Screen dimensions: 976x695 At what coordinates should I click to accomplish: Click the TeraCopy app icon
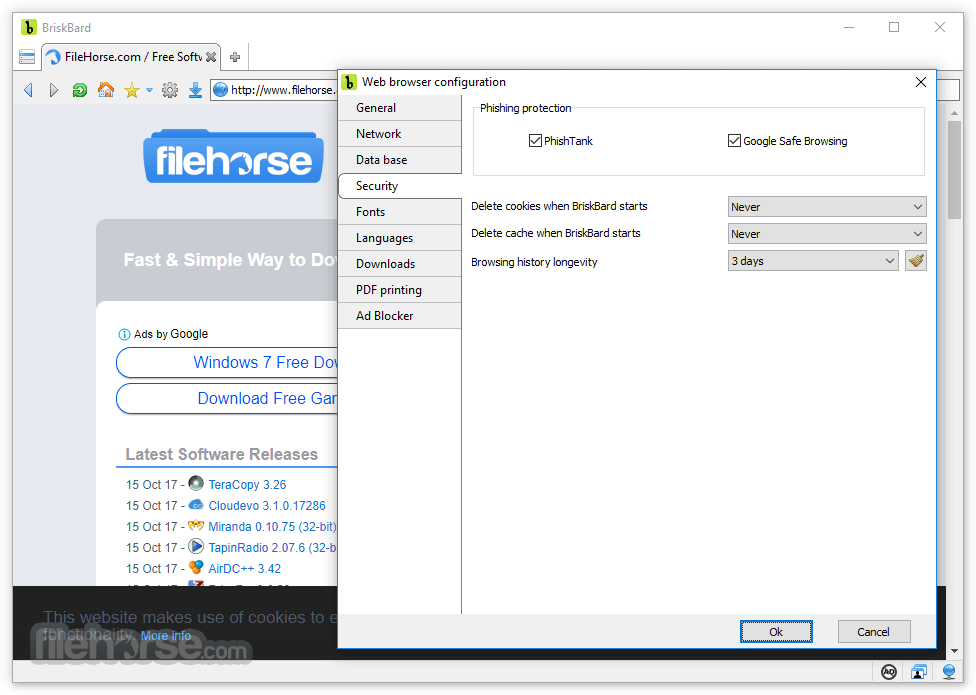click(x=196, y=483)
